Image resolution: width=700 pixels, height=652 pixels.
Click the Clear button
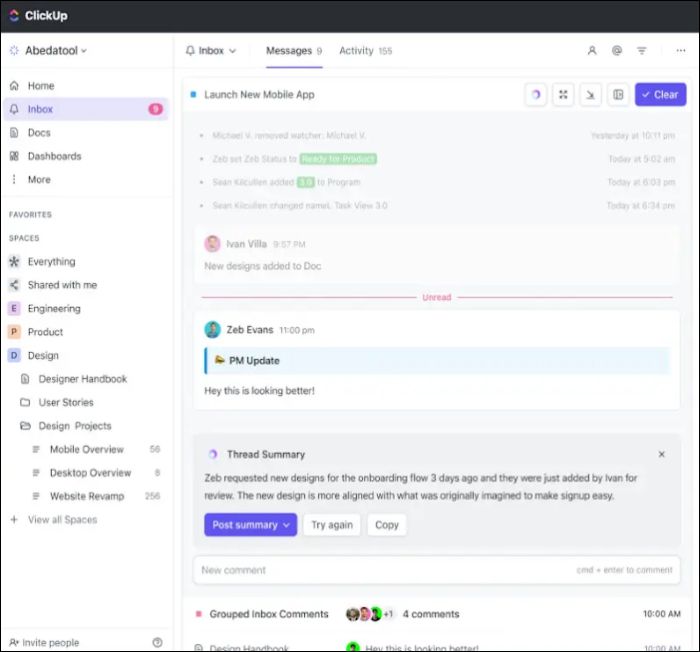[659, 94]
